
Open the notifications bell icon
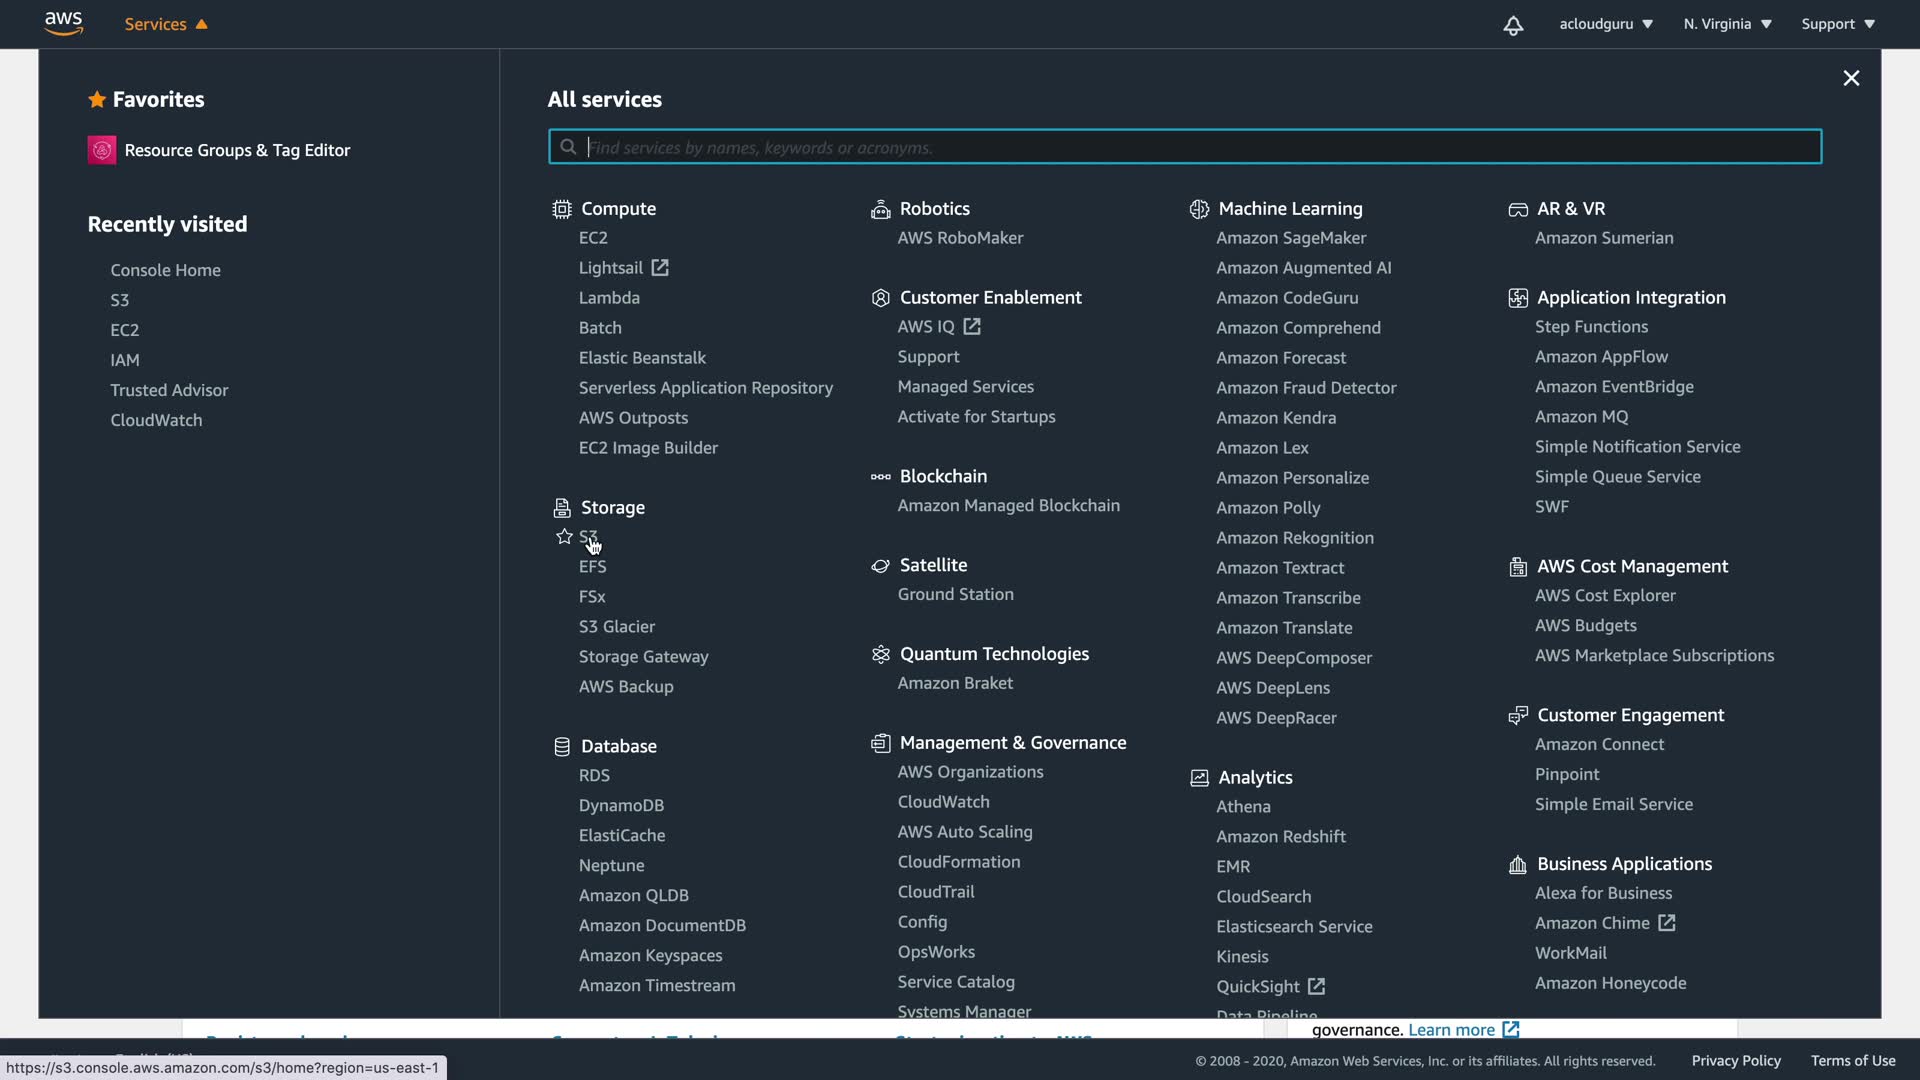(1513, 25)
